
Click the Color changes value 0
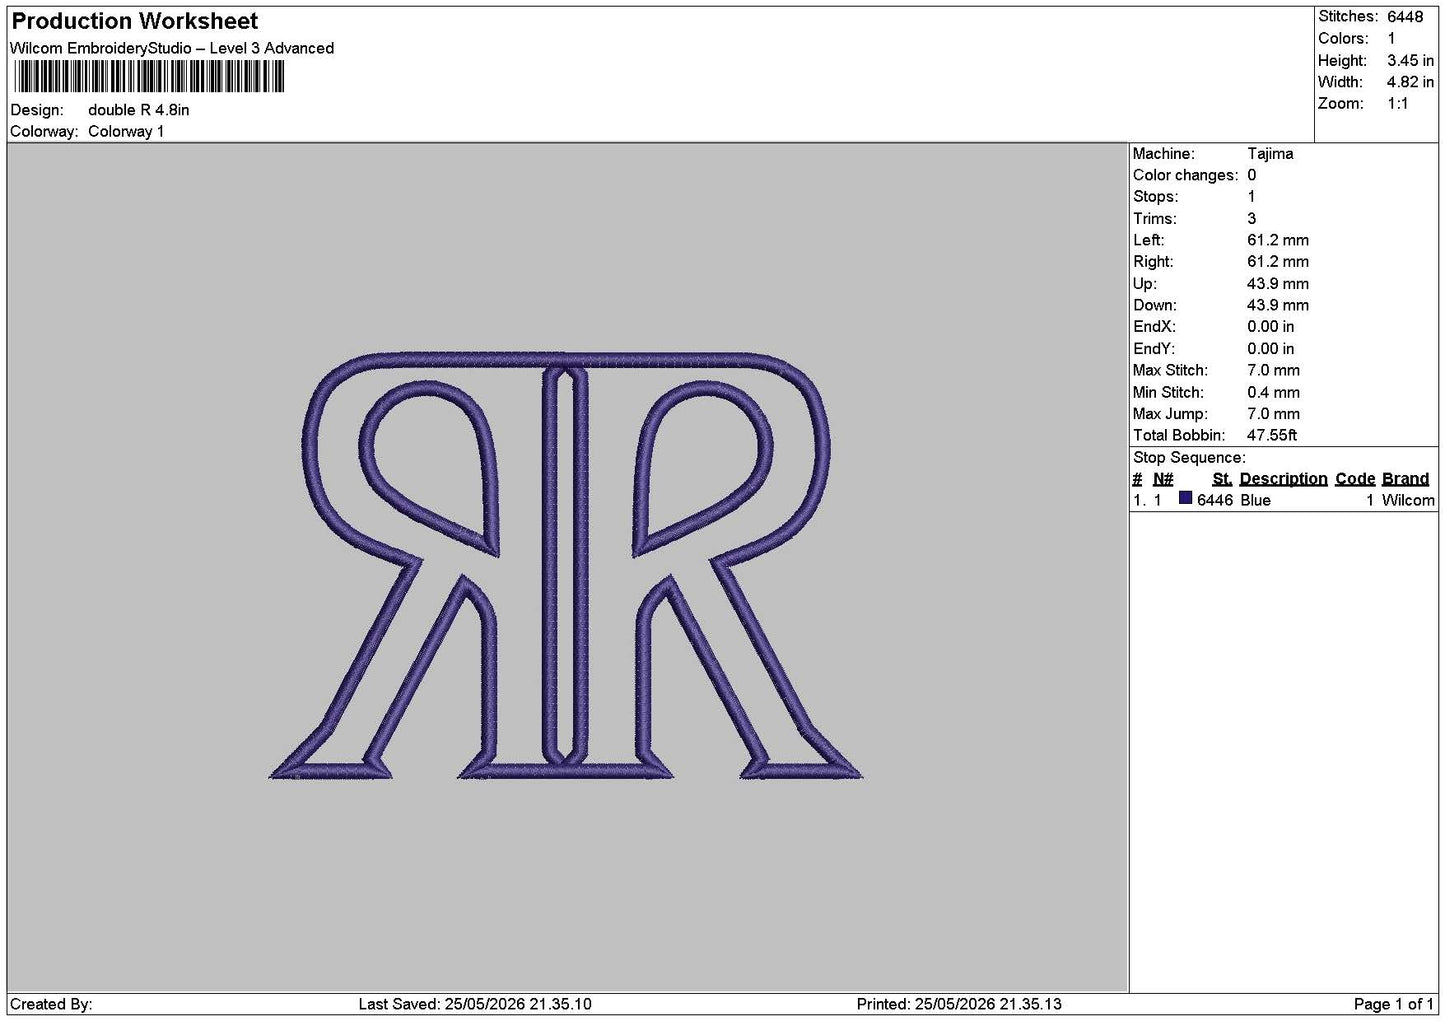point(1252,175)
